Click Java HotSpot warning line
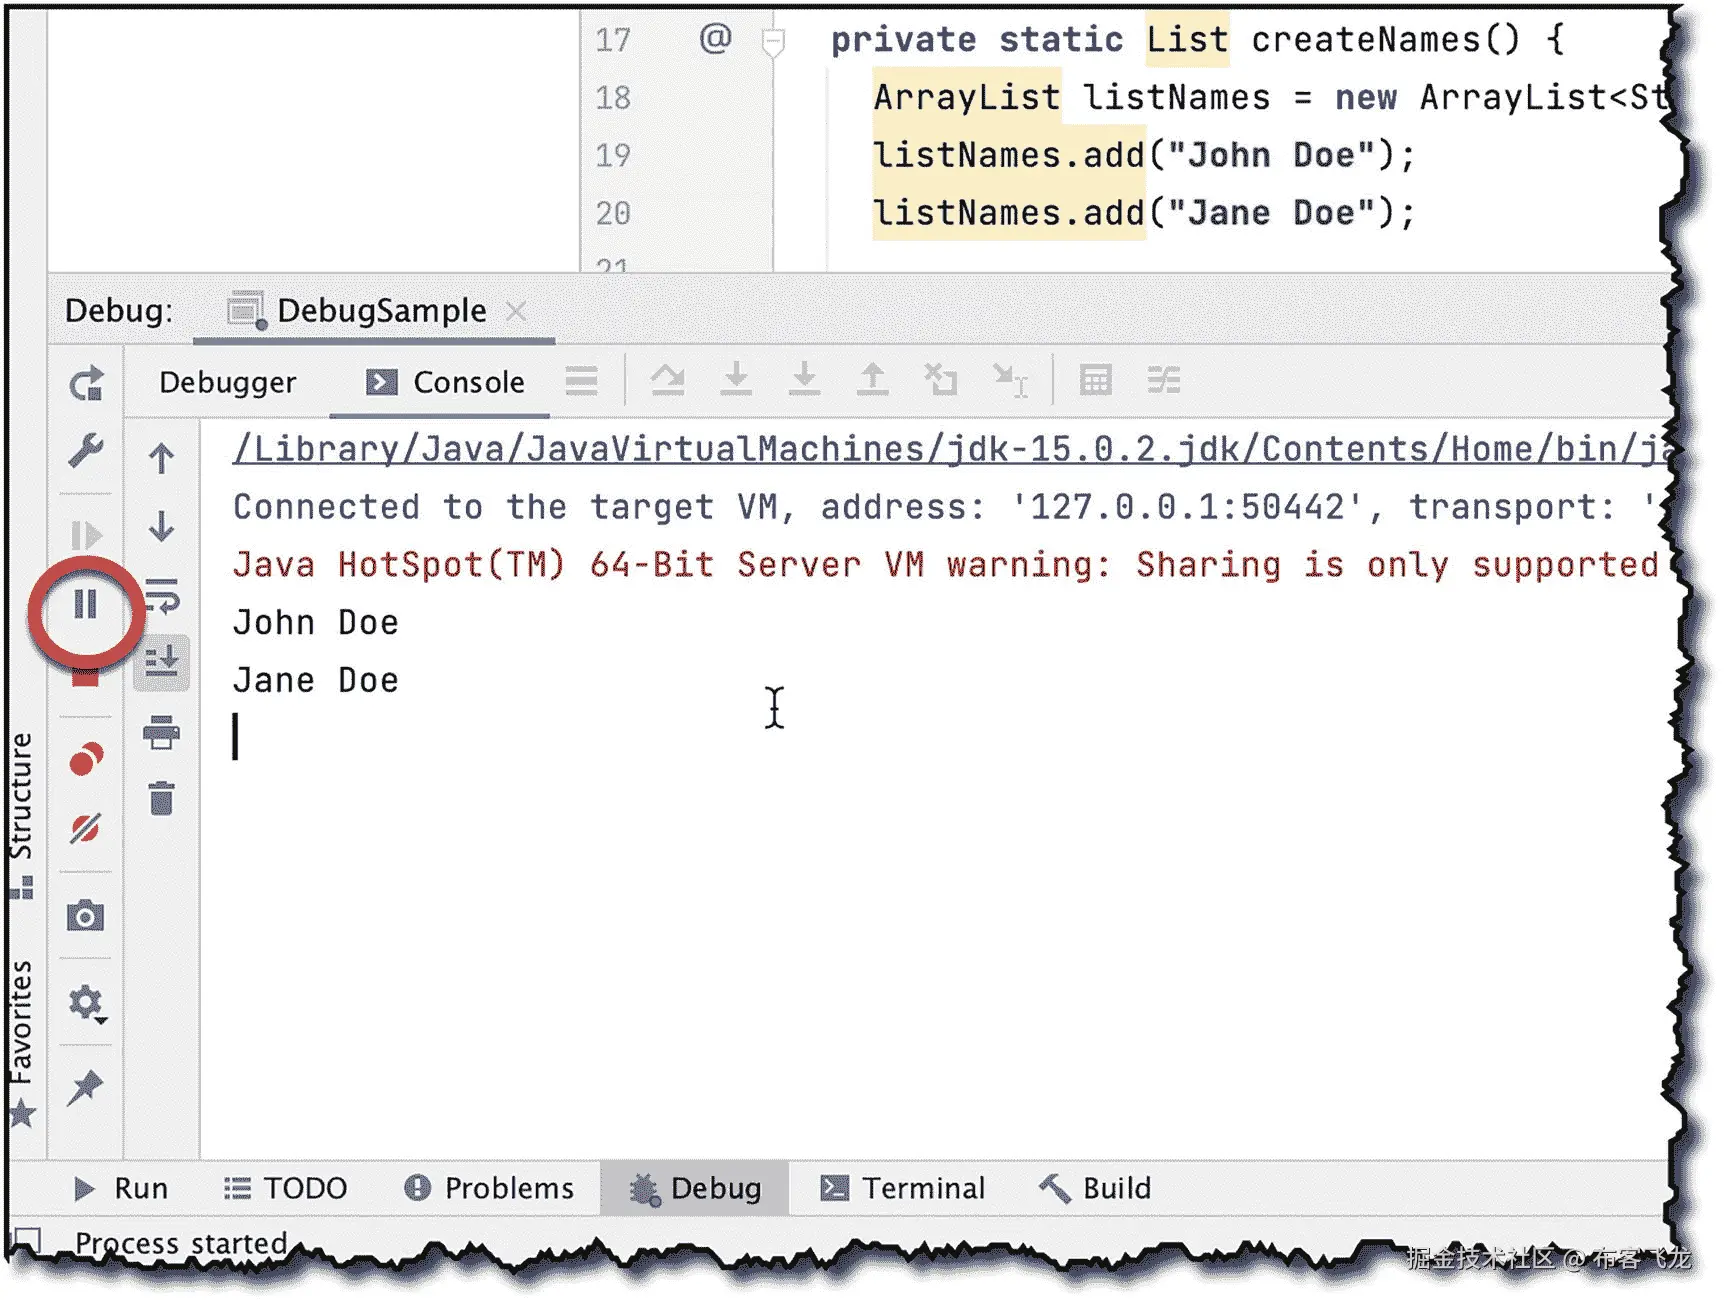Screen dimensions: 1725x1305 click(x=948, y=565)
